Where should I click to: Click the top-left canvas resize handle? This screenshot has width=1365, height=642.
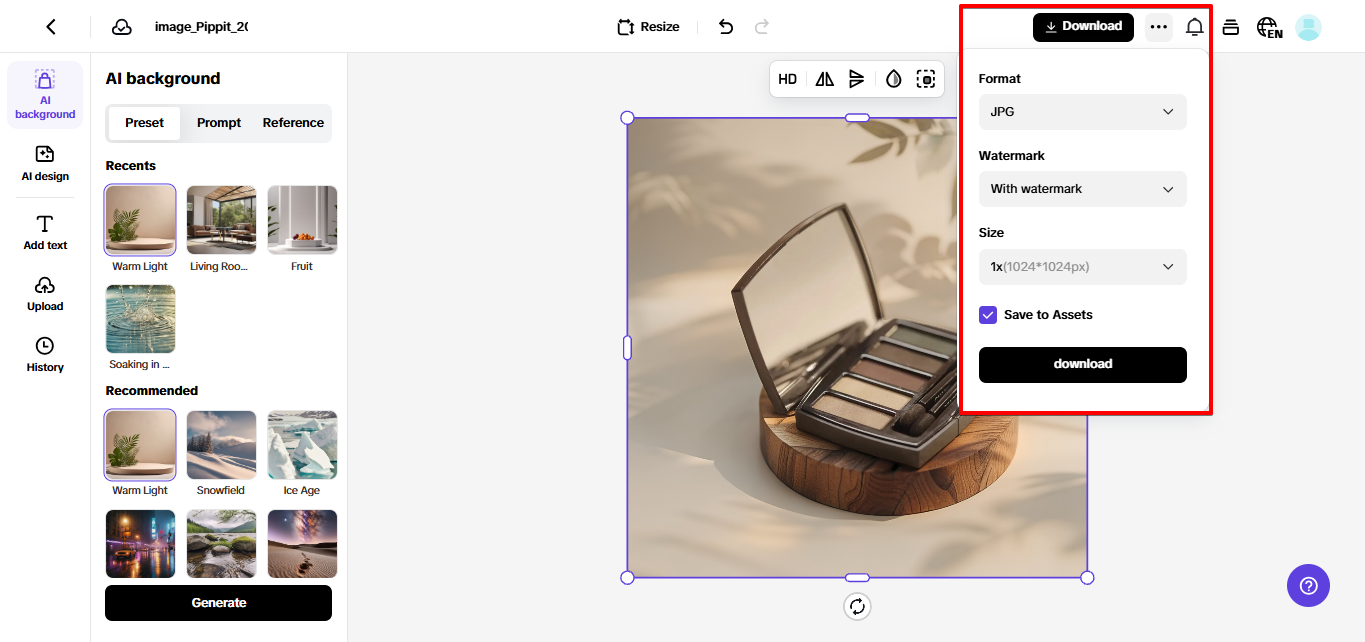coord(628,118)
